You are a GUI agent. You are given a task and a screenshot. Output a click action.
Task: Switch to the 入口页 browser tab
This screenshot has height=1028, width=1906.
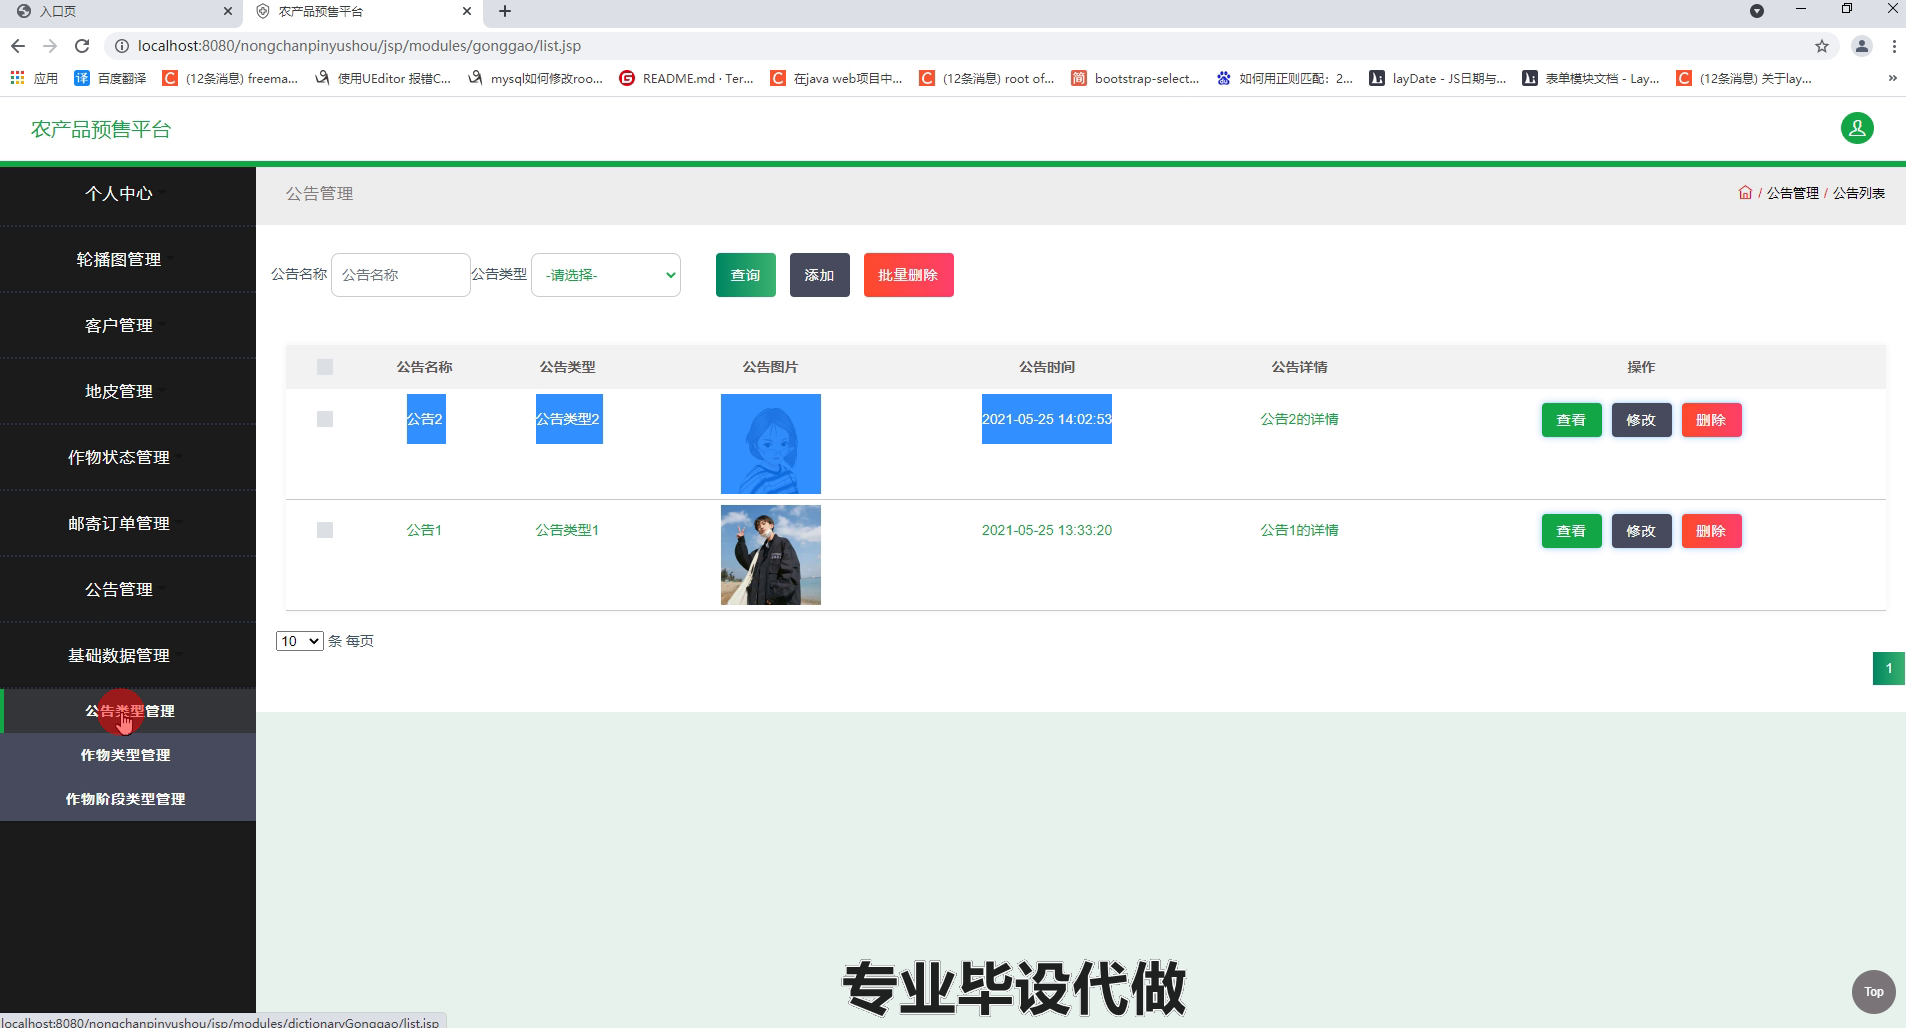pos(120,11)
